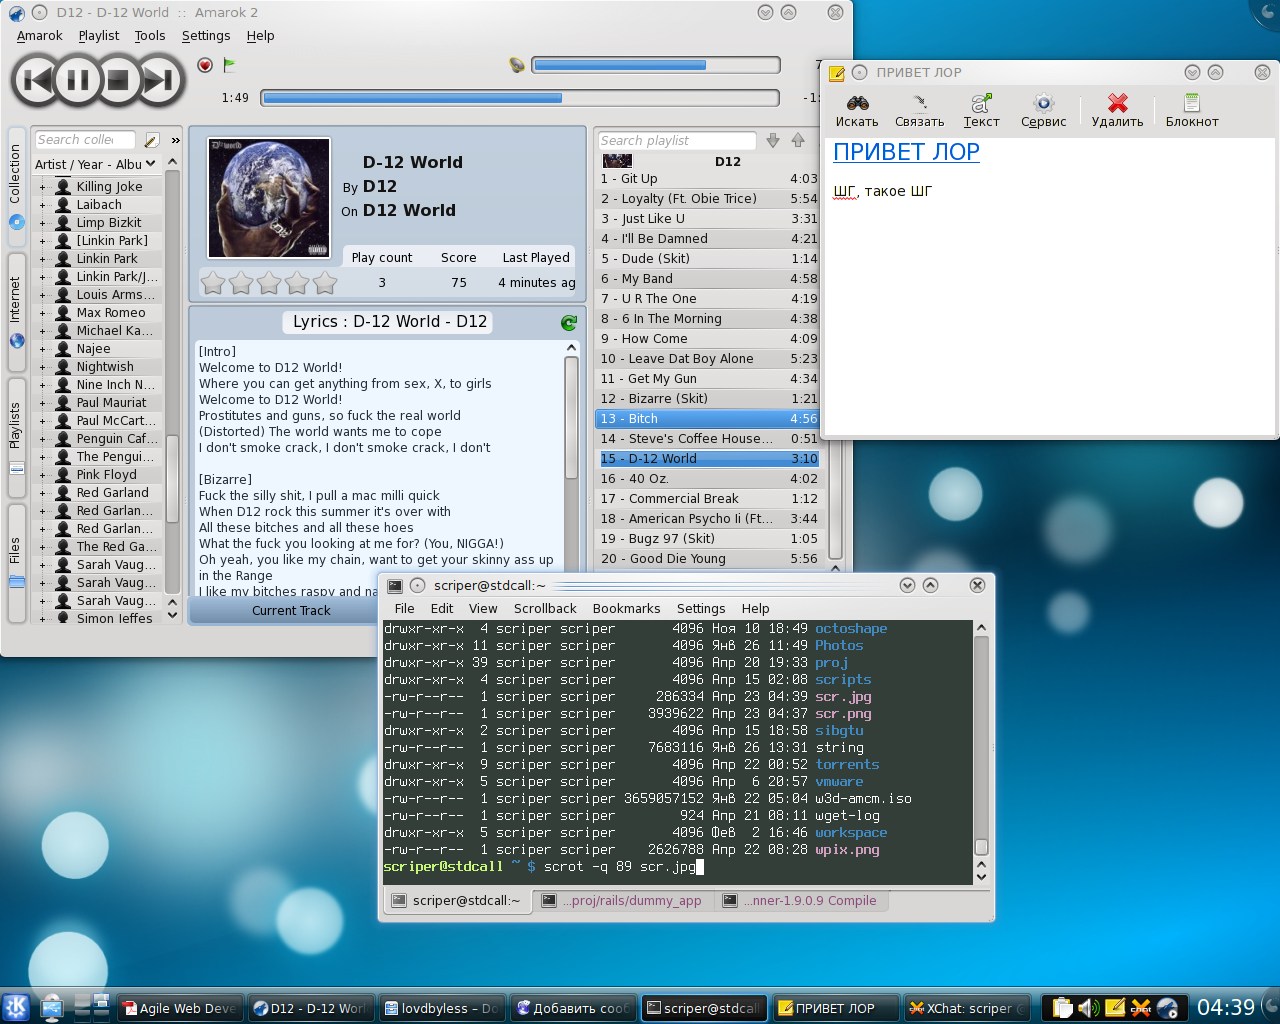Click the speaker mute icon beside volume

click(x=517, y=65)
